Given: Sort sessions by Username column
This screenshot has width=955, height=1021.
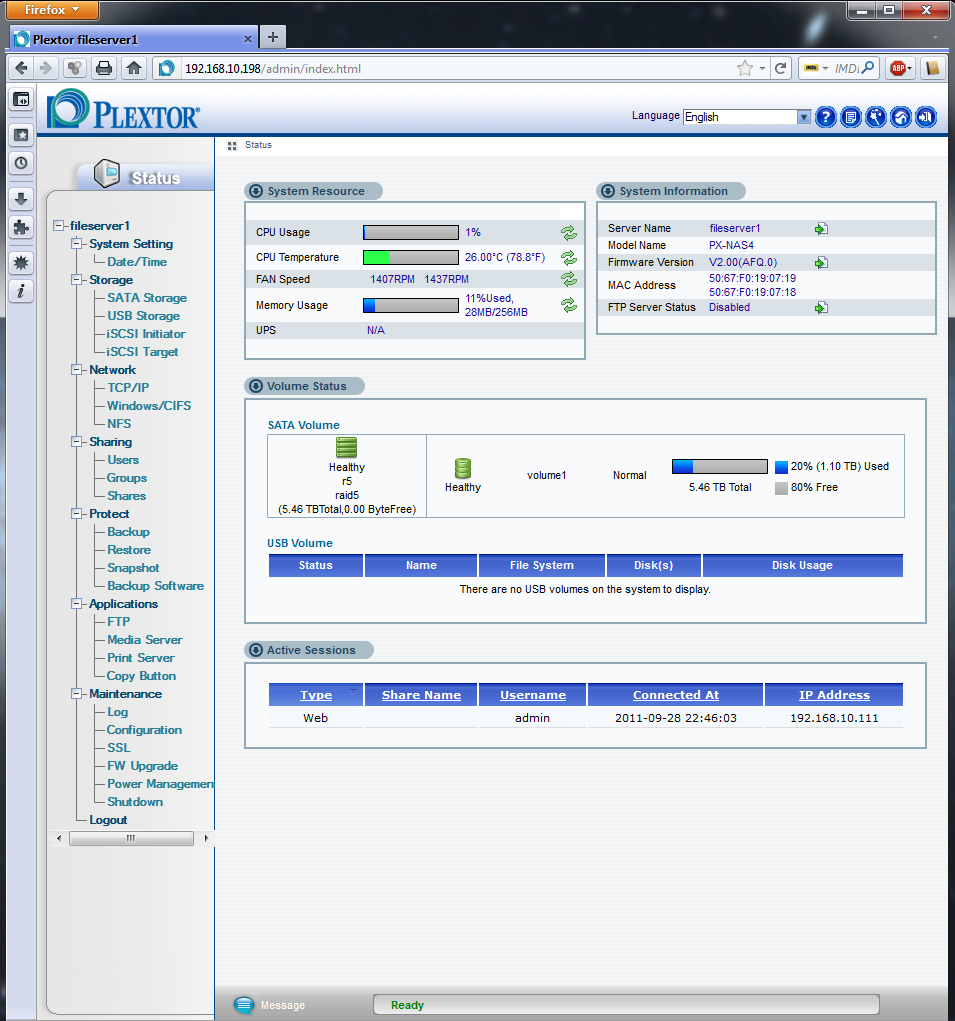Looking at the screenshot, I should click(533, 695).
